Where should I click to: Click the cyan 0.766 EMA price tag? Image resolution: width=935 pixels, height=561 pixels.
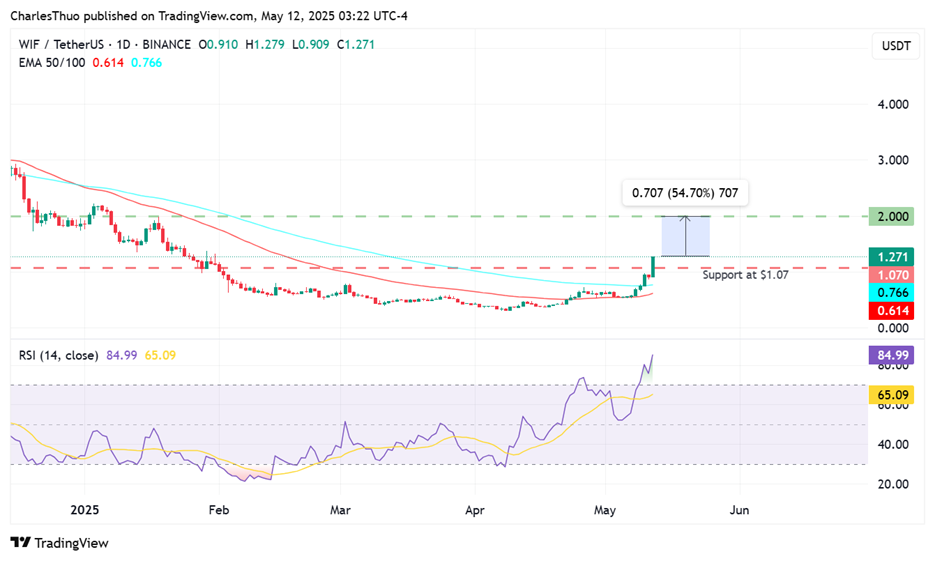892,292
